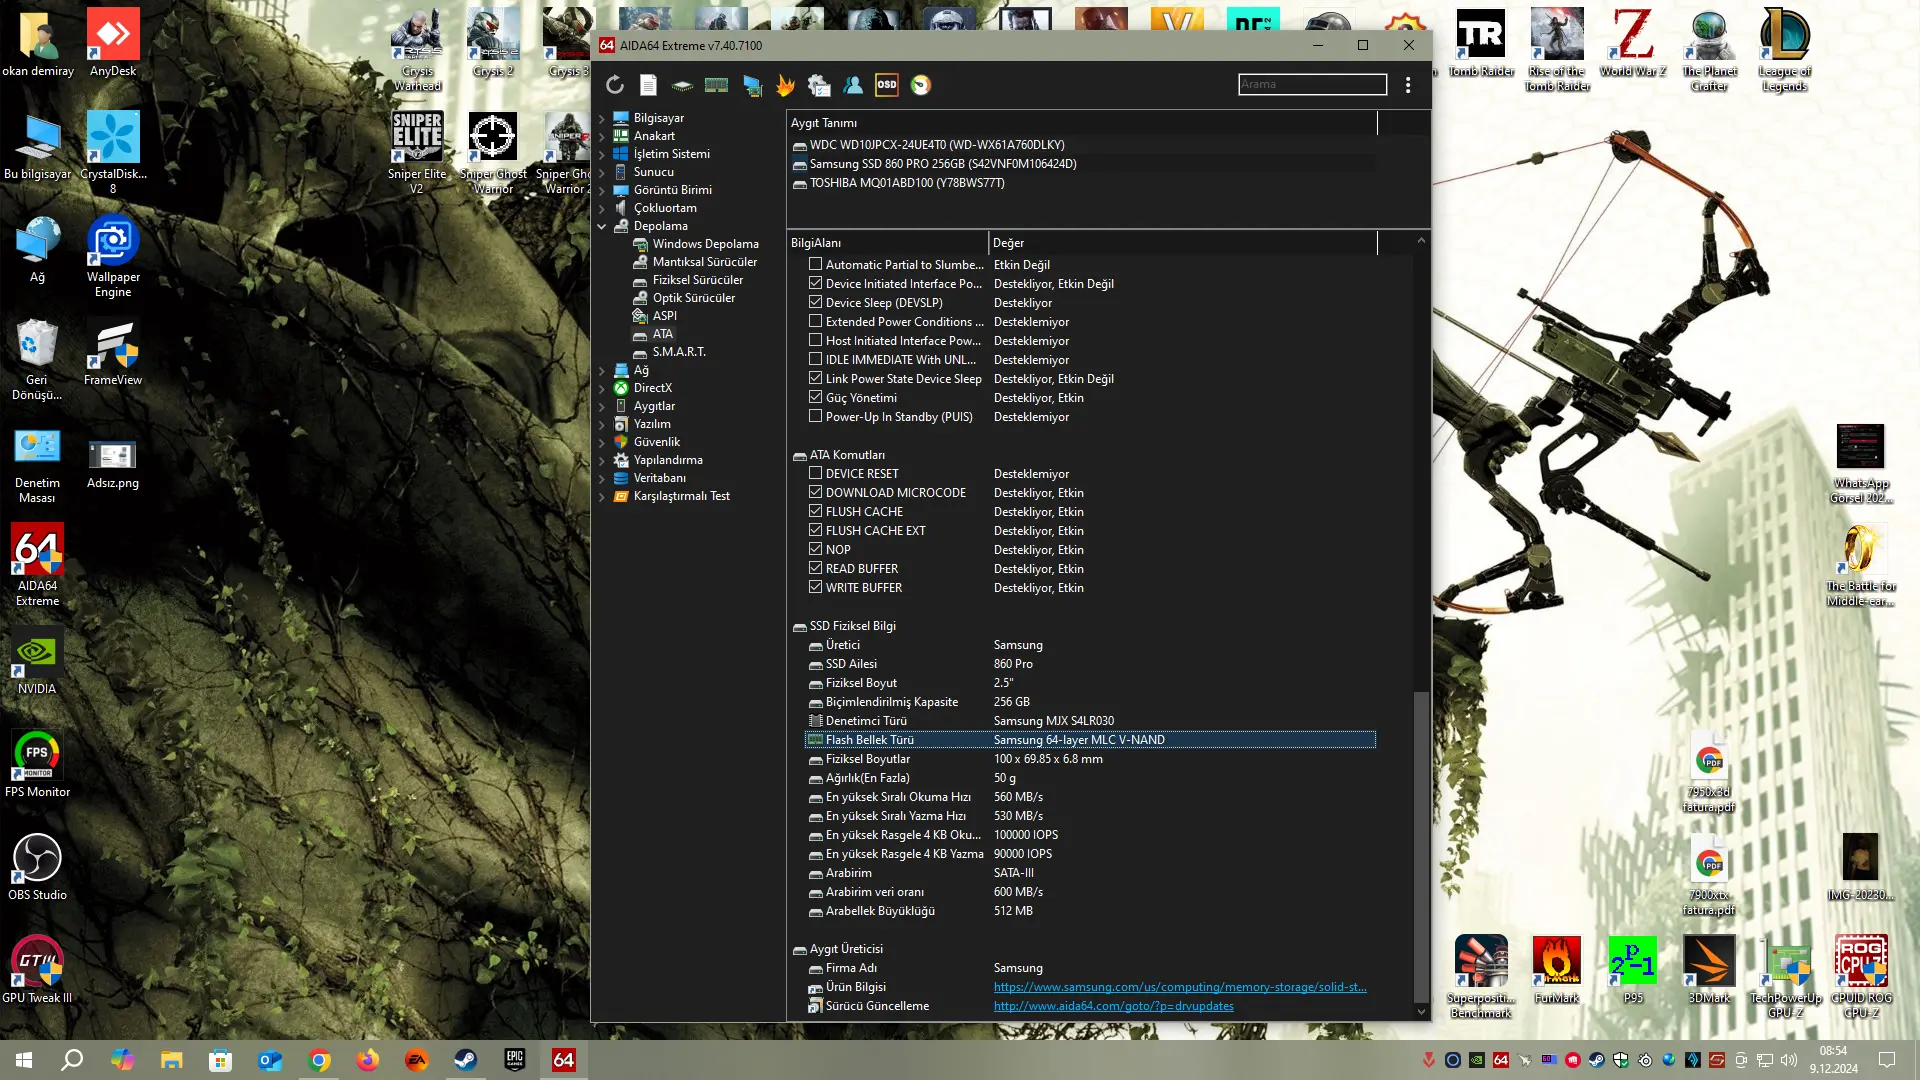The width and height of the screenshot is (1920, 1080).
Task: Click the Değer column header
Action: pos(1183,243)
